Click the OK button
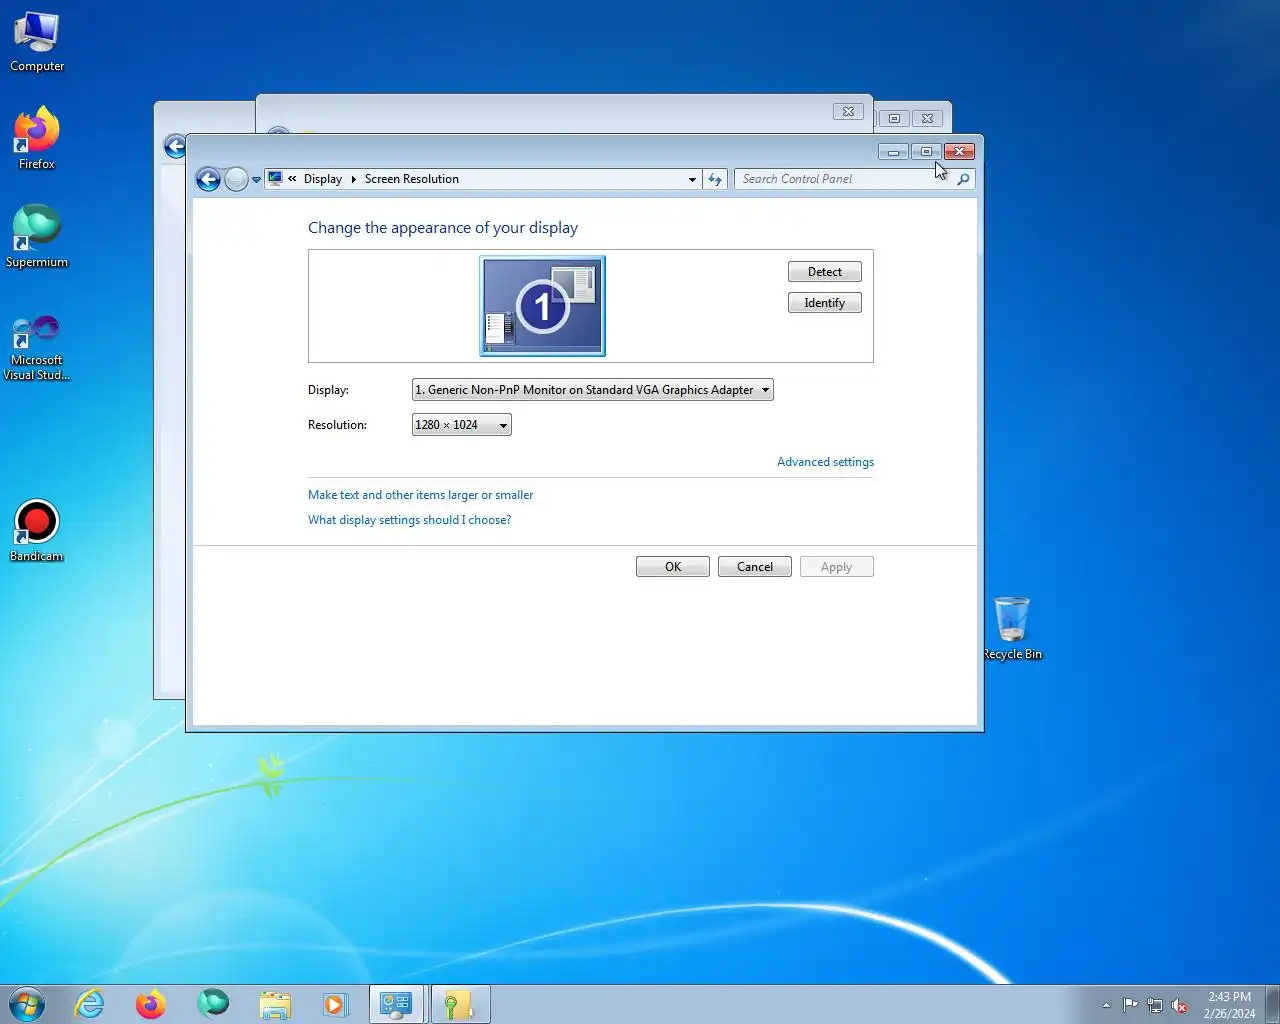This screenshot has height=1024, width=1280. (x=673, y=567)
